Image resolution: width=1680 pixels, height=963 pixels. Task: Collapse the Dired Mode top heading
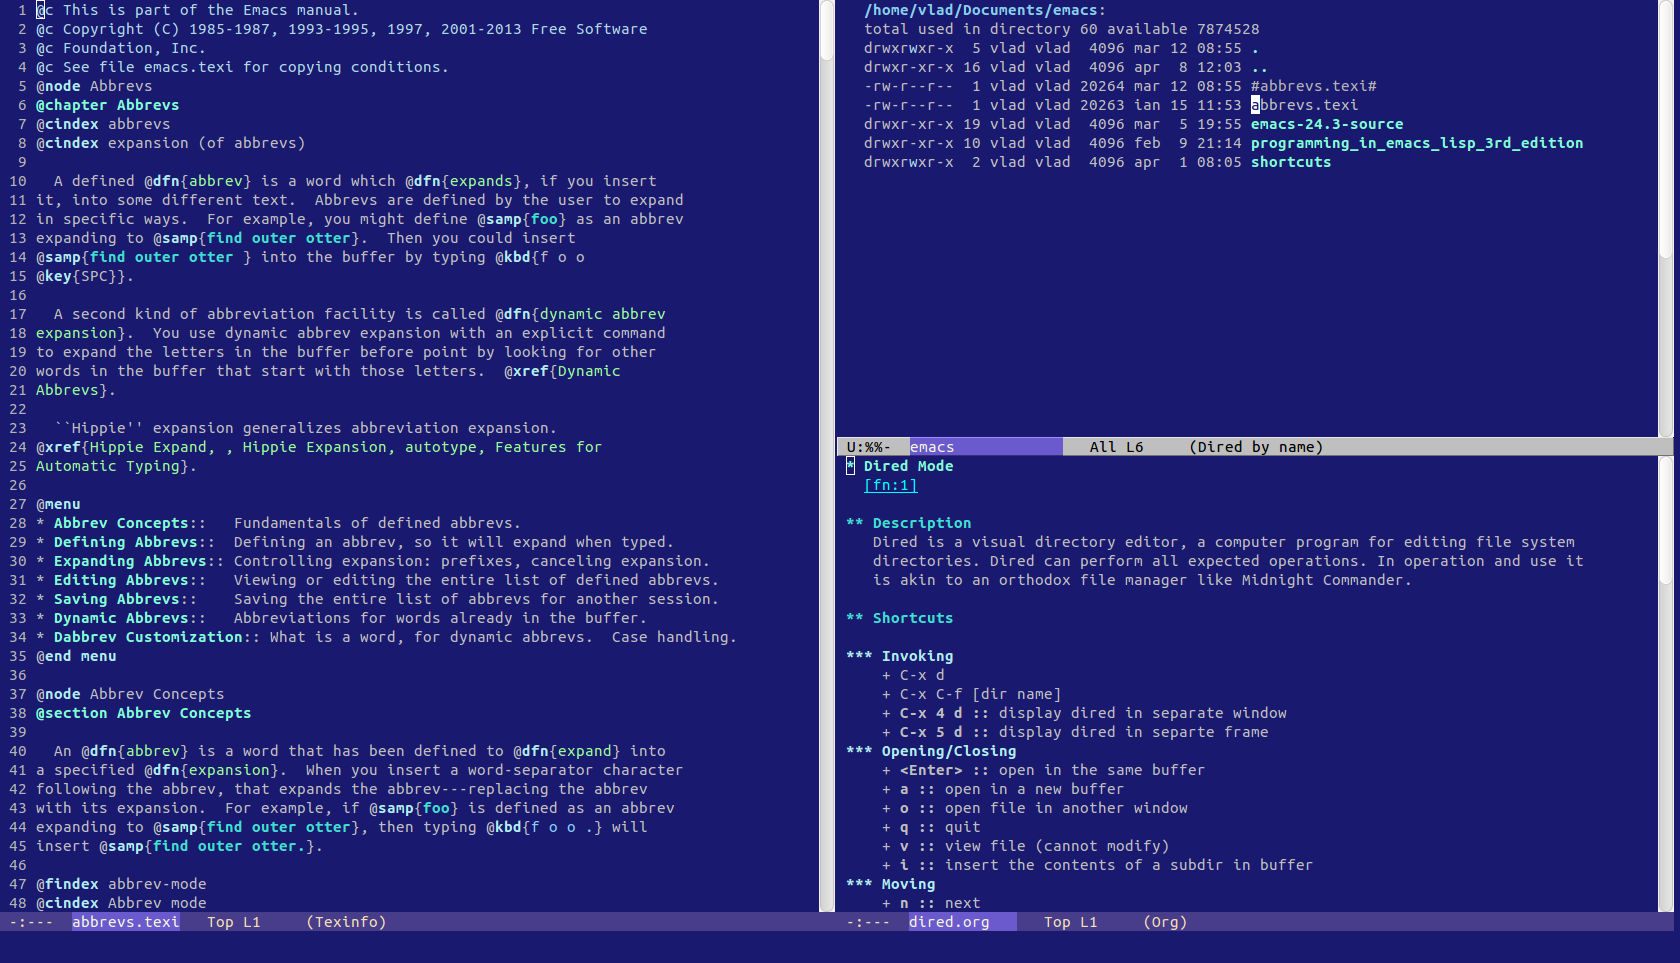point(899,466)
